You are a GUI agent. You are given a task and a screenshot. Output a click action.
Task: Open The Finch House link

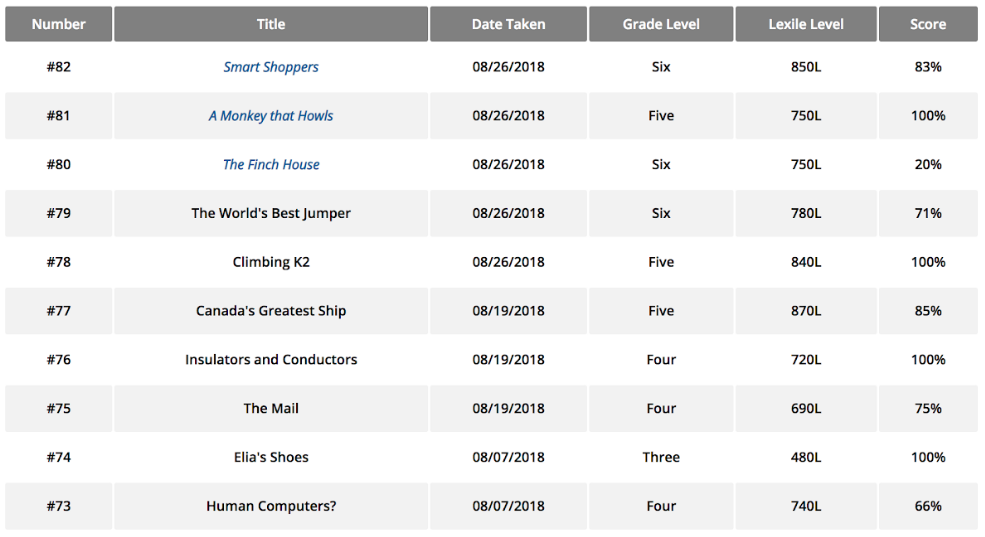[x=271, y=165]
